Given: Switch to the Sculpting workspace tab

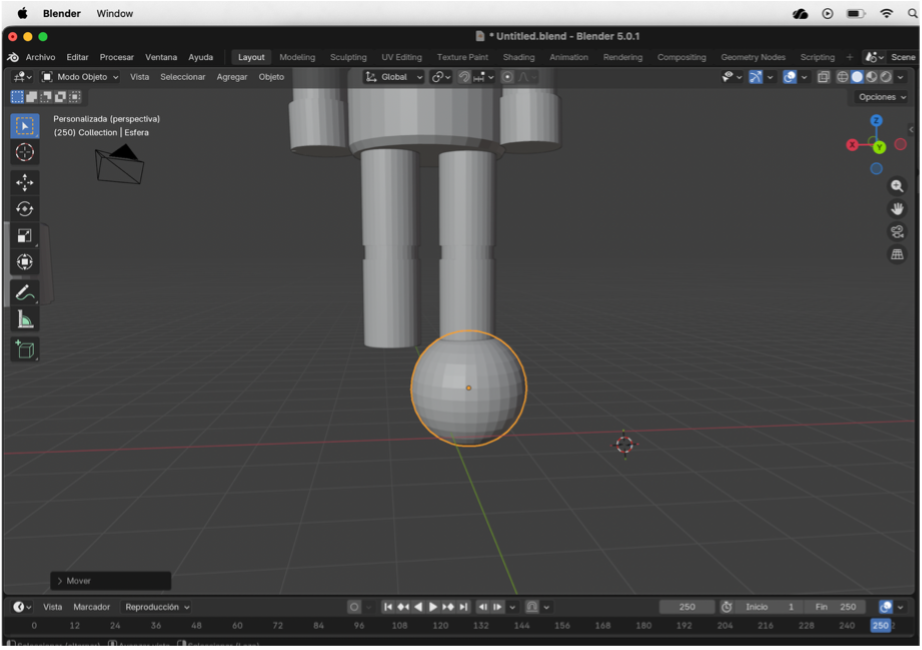Looking at the screenshot, I should (348, 57).
